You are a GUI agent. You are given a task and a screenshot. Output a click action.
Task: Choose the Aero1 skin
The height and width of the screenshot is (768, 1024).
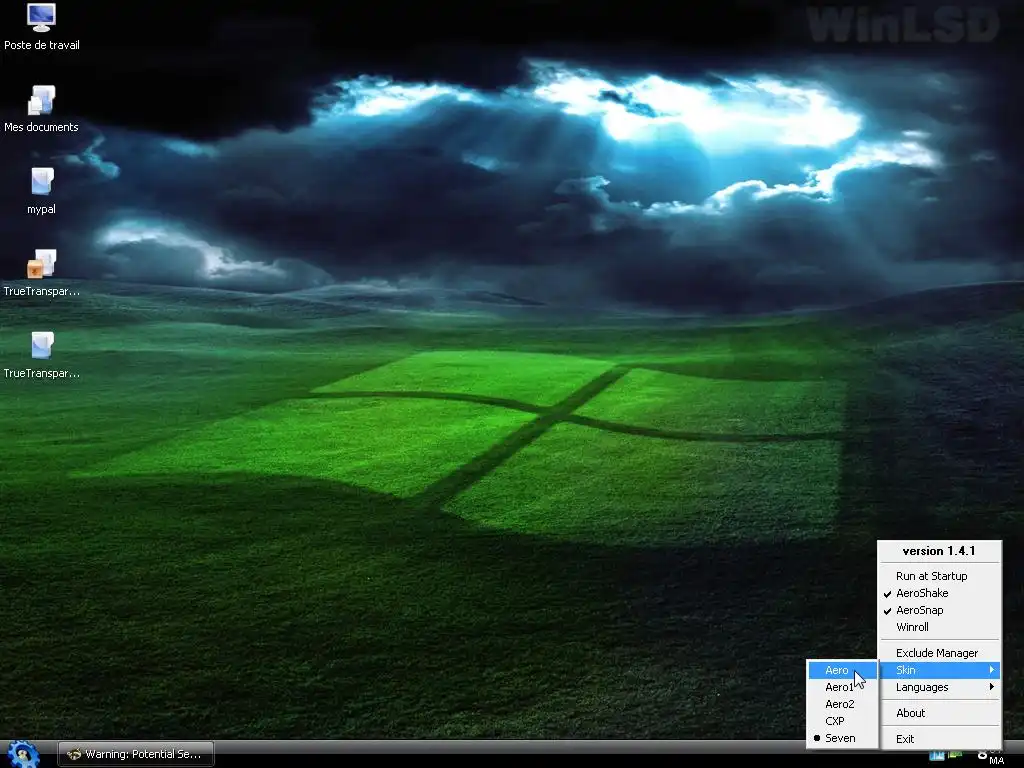842,687
